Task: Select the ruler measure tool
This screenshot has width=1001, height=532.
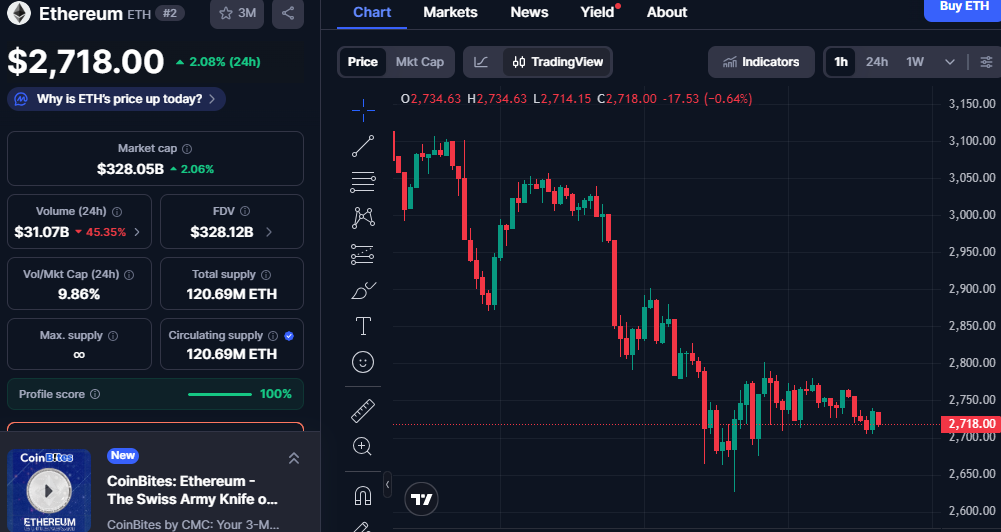Action: (x=363, y=411)
